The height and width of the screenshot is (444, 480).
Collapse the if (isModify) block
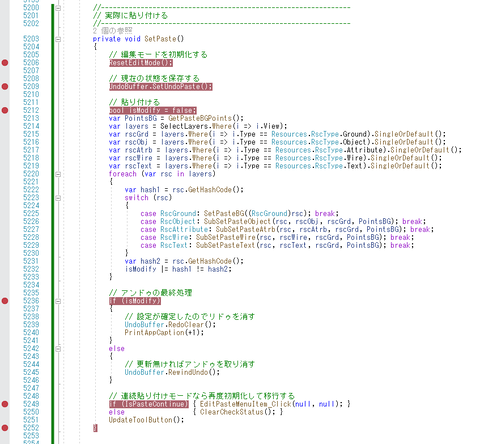click(58, 301)
